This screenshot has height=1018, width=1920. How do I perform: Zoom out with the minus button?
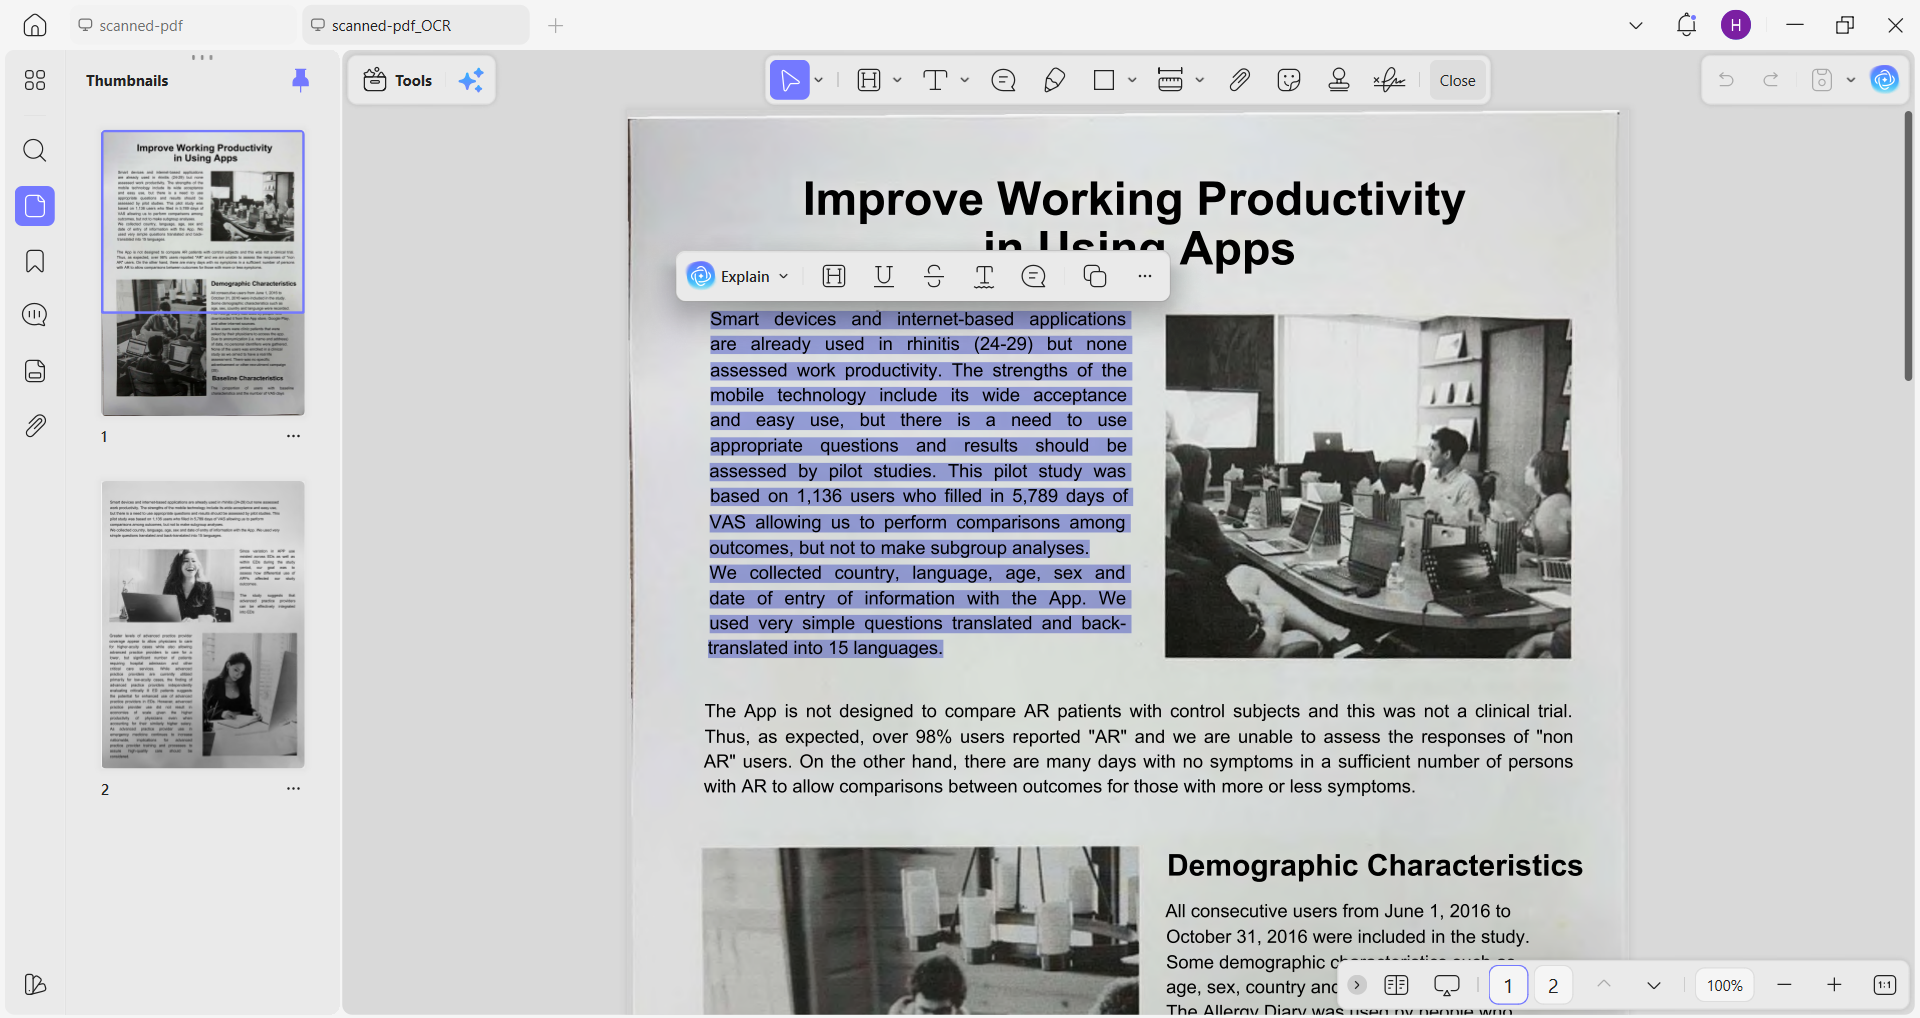(x=1784, y=985)
